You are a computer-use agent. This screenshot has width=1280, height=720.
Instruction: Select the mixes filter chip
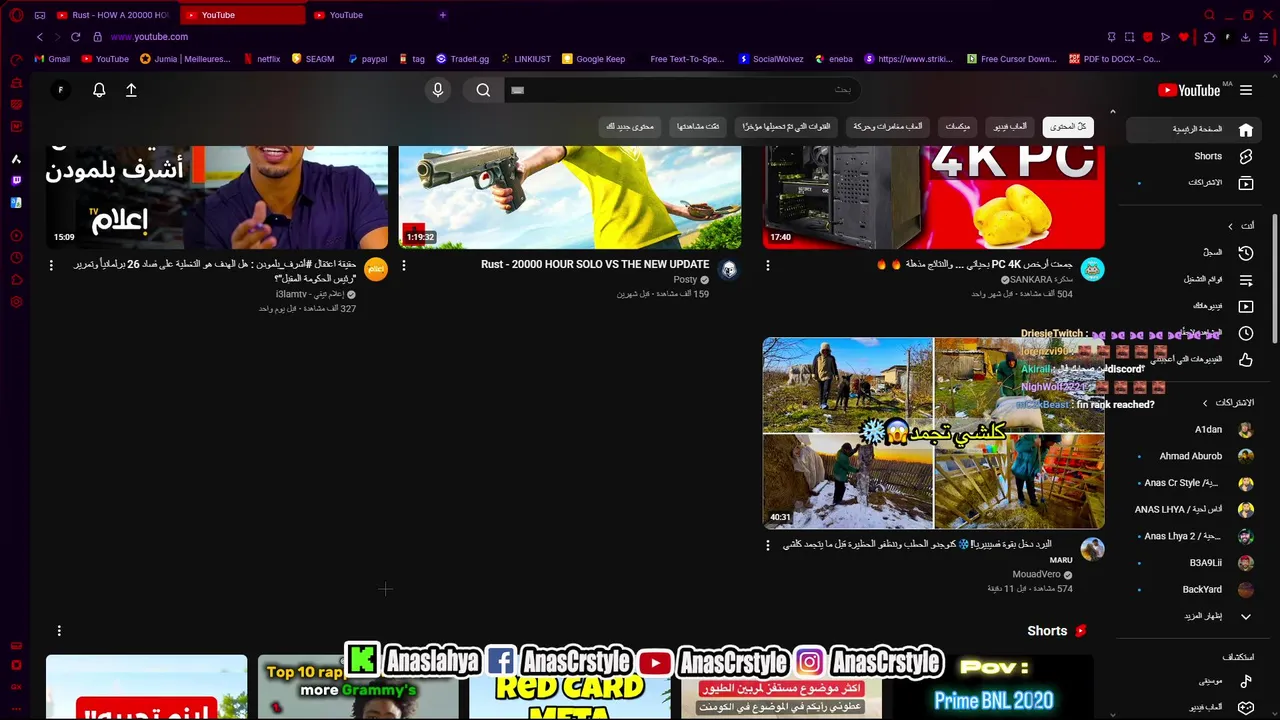click(958, 127)
